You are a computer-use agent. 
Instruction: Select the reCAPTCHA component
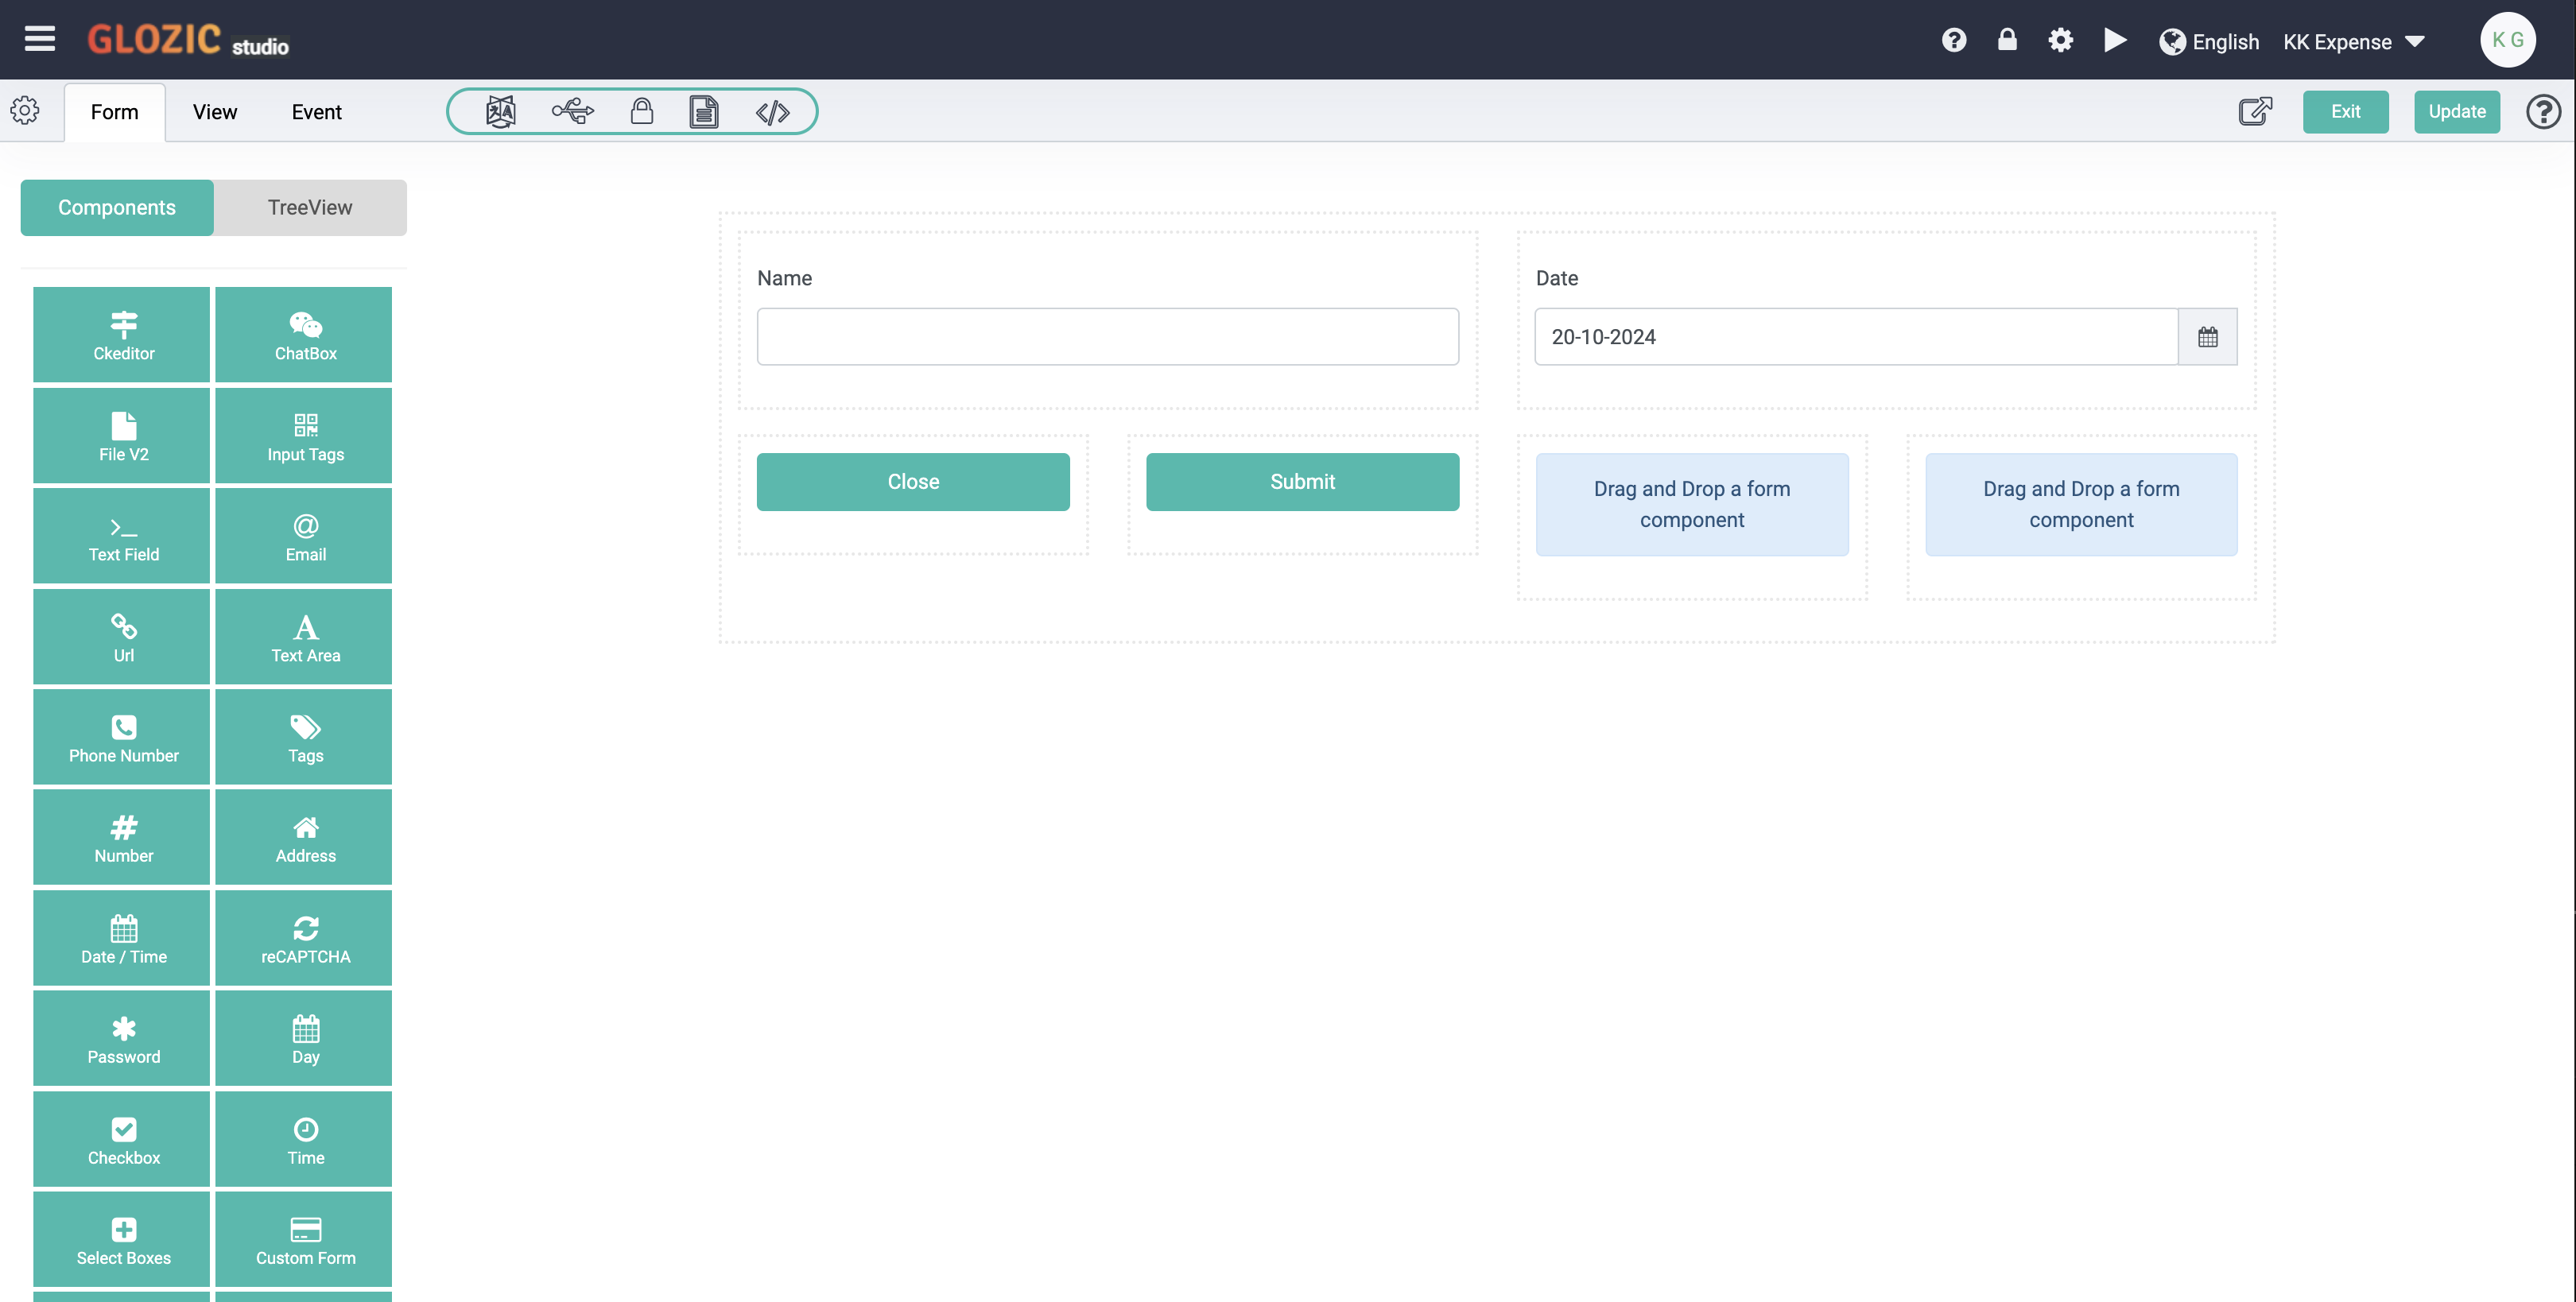click(x=304, y=938)
